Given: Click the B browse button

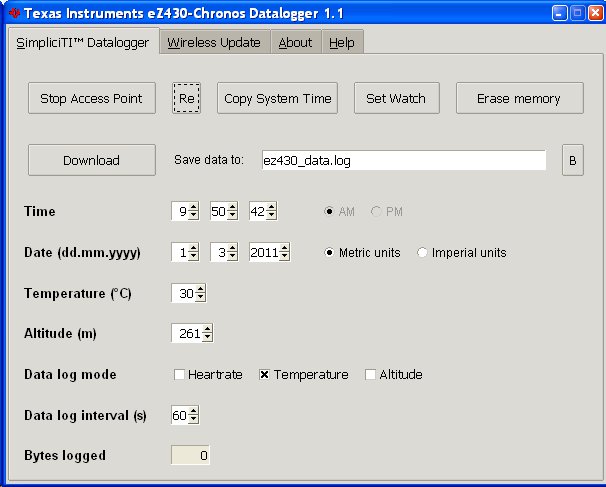Looking at the screenshot, I should [x=573, y=160].
